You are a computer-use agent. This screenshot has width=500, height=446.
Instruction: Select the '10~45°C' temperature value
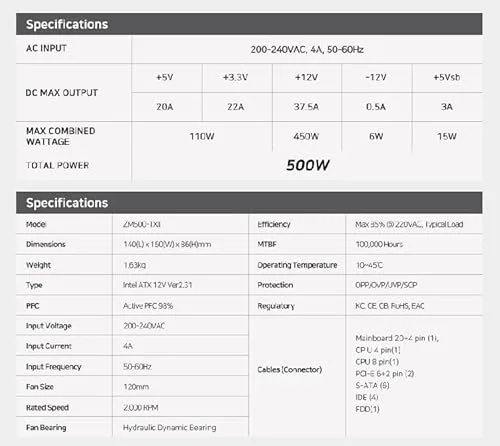(369, 265)
